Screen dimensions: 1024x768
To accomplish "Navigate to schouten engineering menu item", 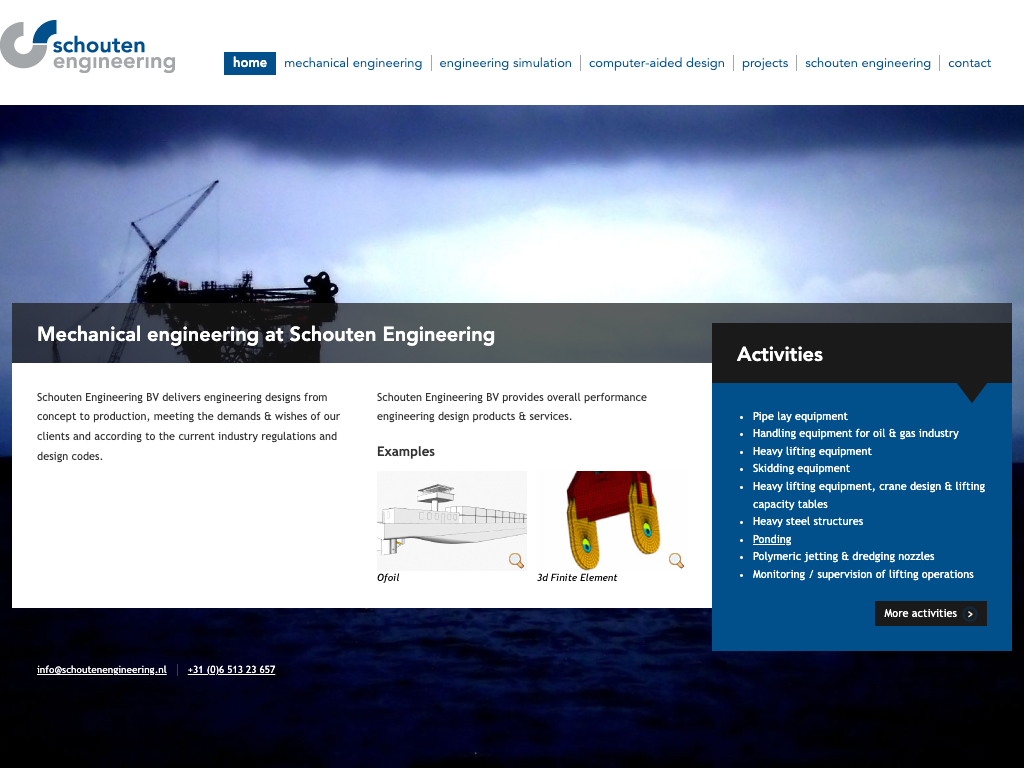I will 867,63.
